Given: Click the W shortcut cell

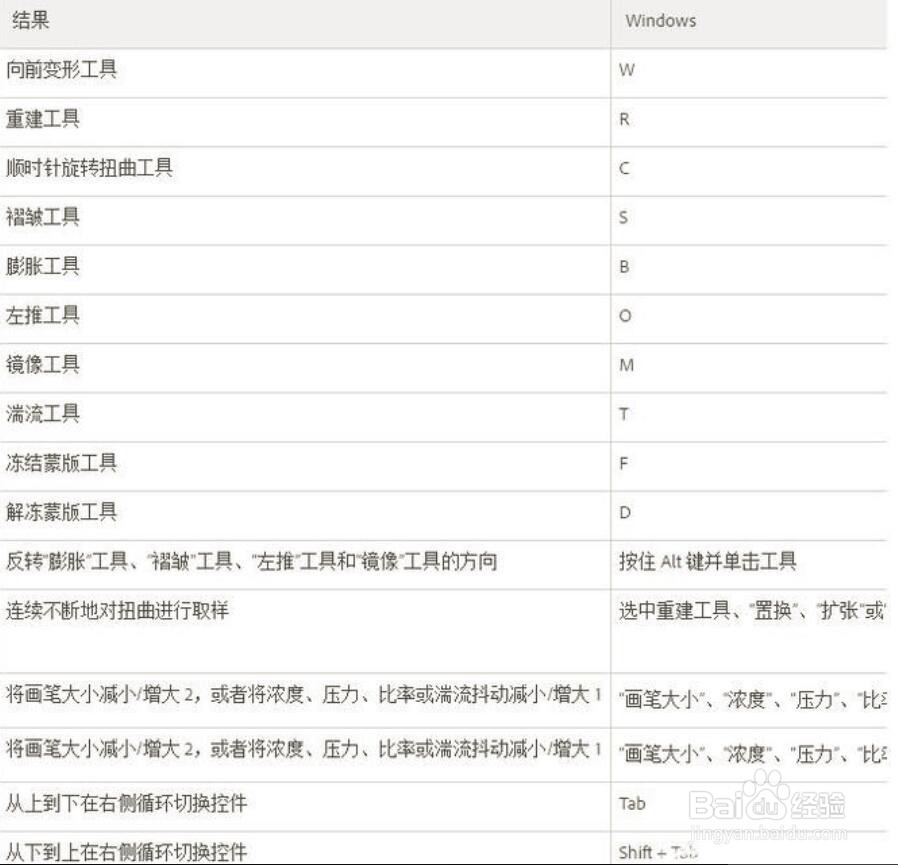Looking at the screenshot, I should [x=625, y=71].
